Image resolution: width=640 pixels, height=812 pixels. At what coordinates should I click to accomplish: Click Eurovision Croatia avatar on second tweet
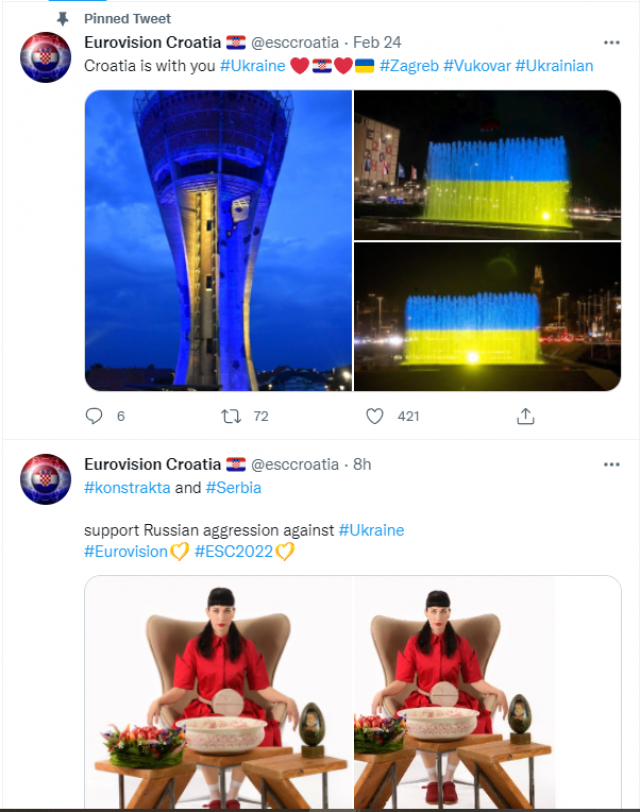46,480
